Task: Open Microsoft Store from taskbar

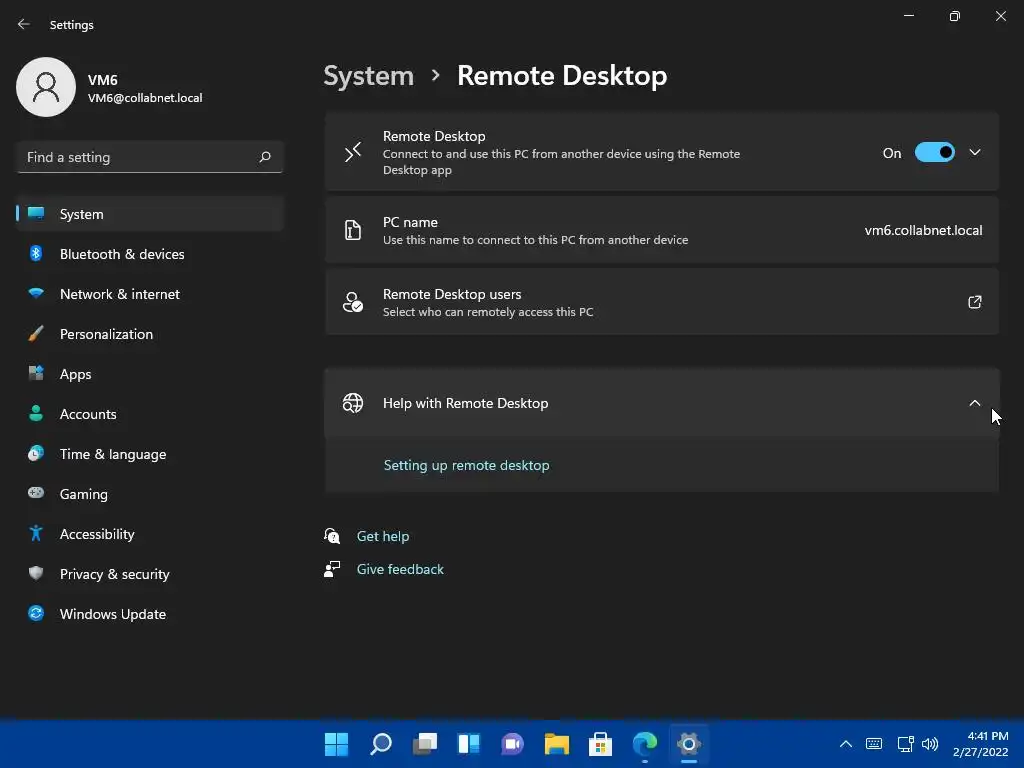Action: coord(600,744)
